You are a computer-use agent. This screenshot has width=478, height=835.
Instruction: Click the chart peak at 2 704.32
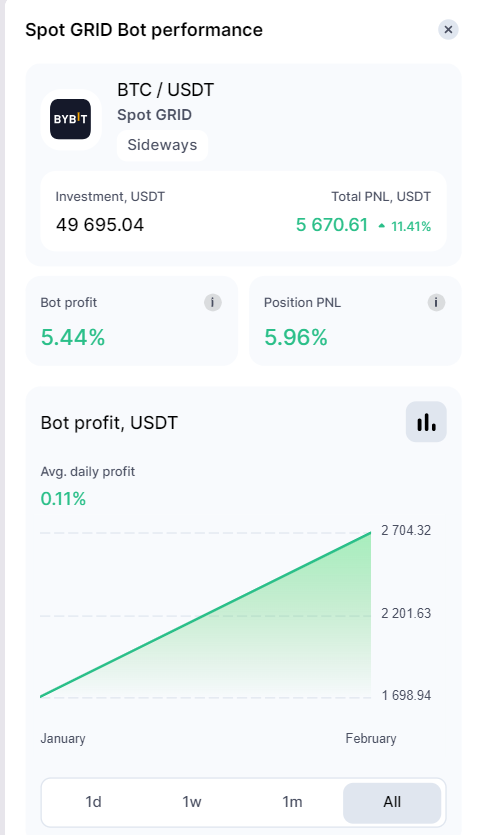pos(370,533)
